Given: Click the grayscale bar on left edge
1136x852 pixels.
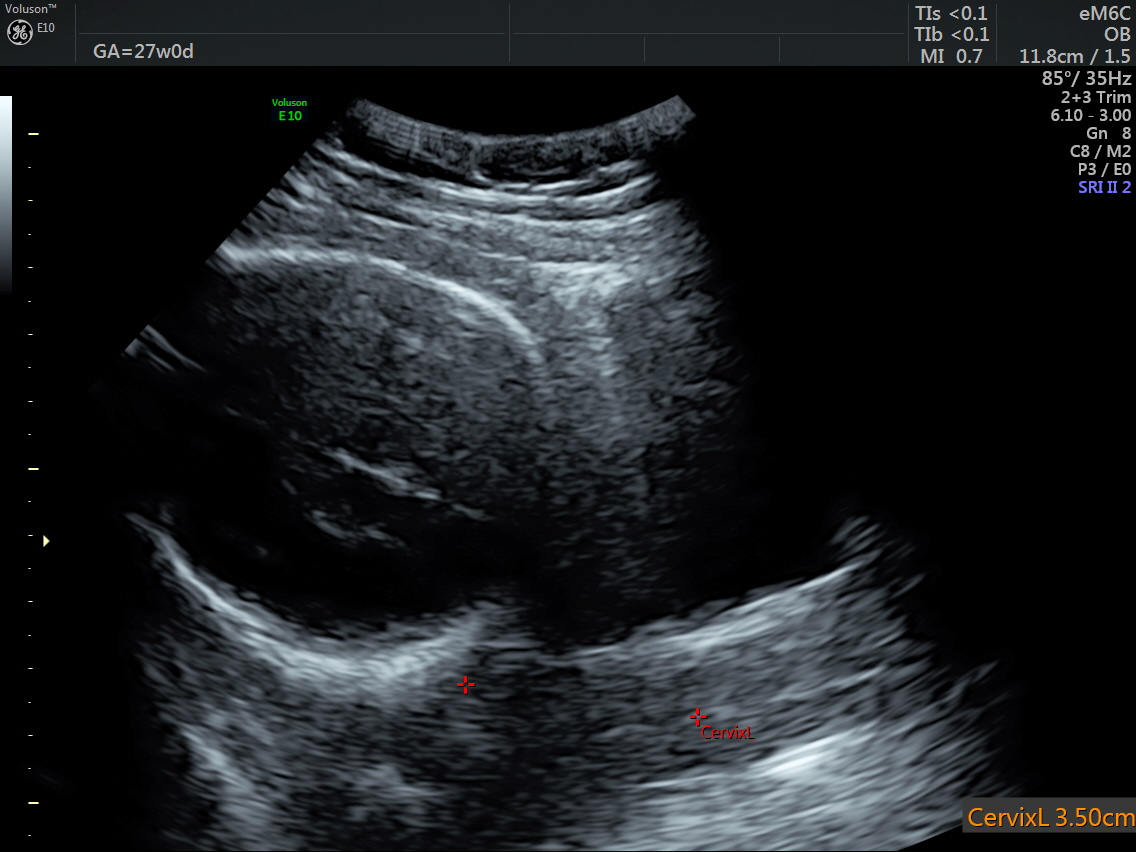Looking at the screenshot, I should tap(6, 190).
